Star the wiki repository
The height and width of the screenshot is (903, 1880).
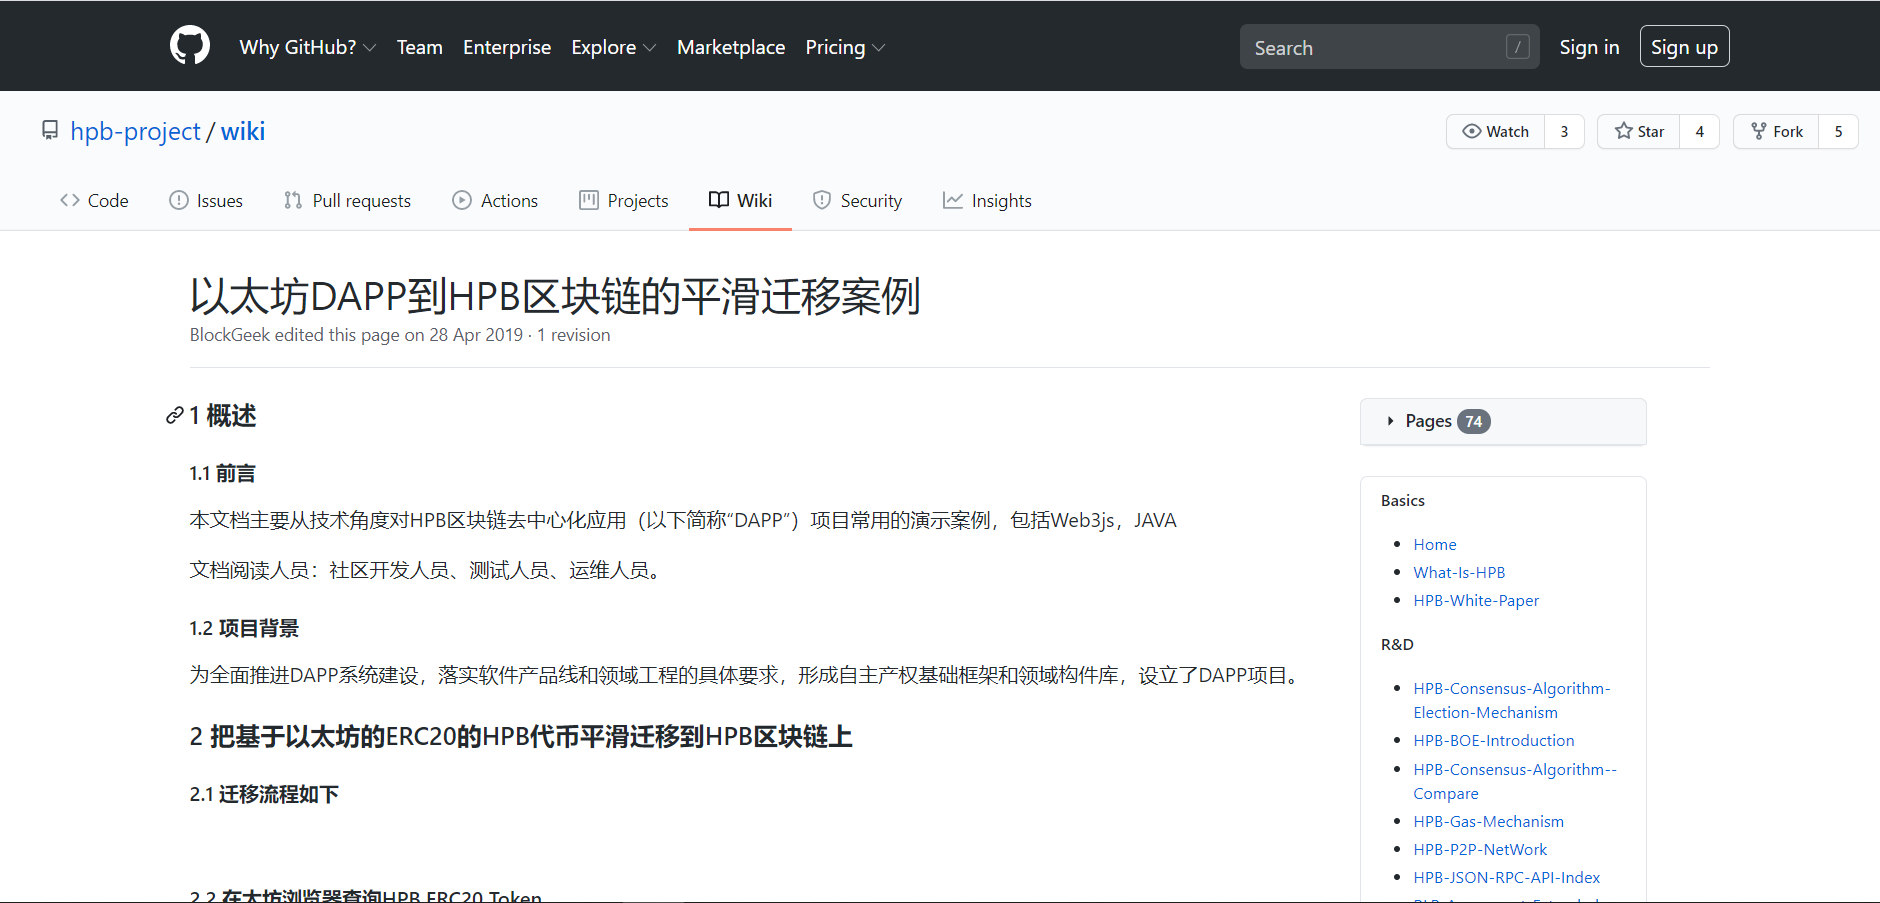(x=1639, y=132)
